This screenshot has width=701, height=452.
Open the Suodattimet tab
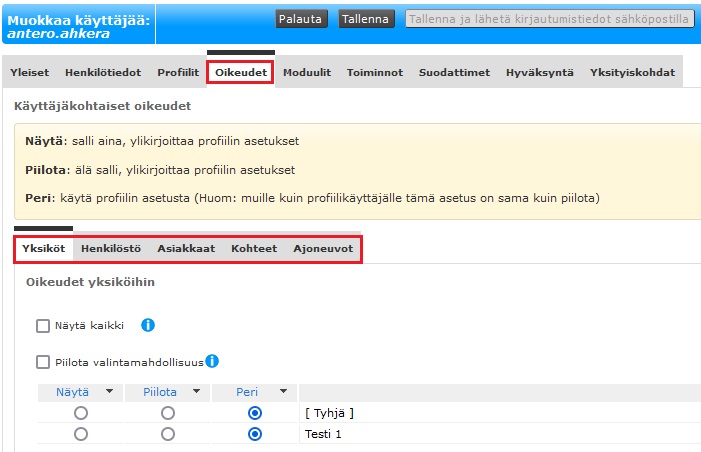454,73
